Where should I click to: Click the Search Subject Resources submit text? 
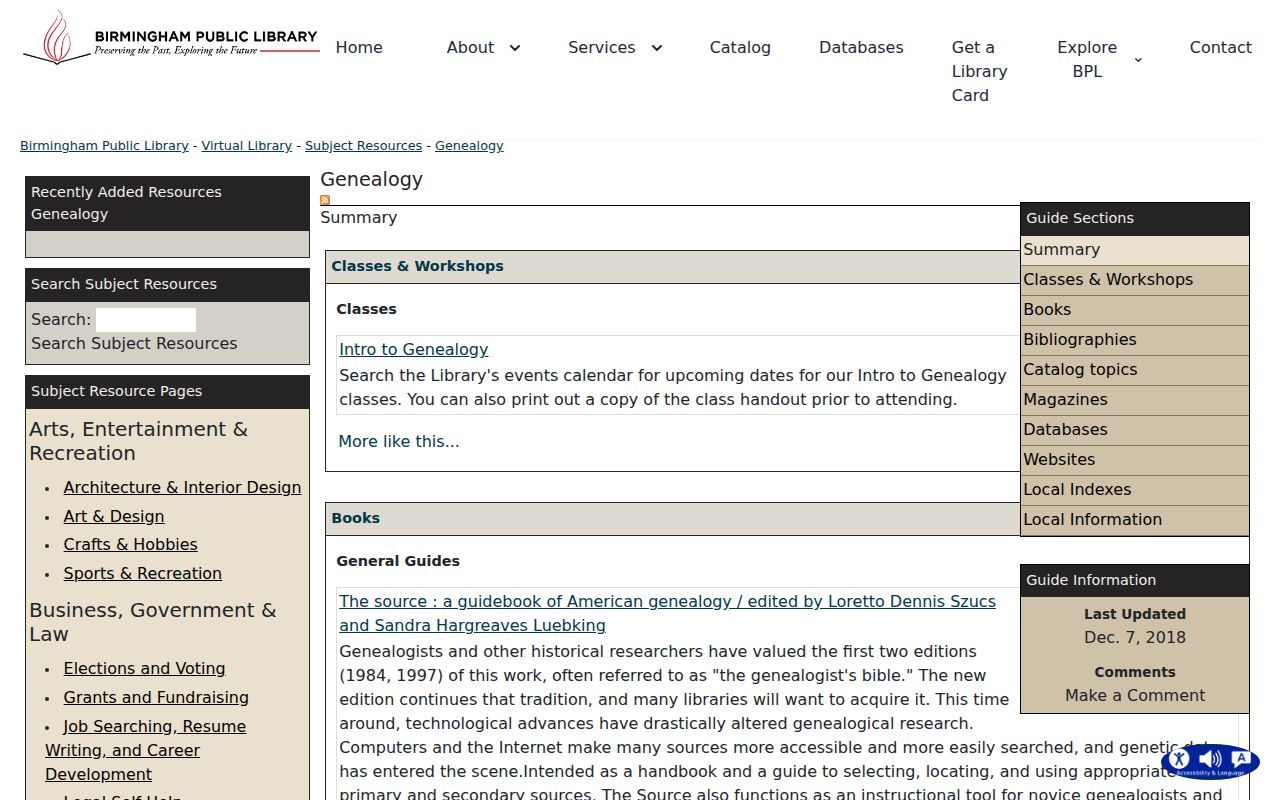(x=134, y=343)
